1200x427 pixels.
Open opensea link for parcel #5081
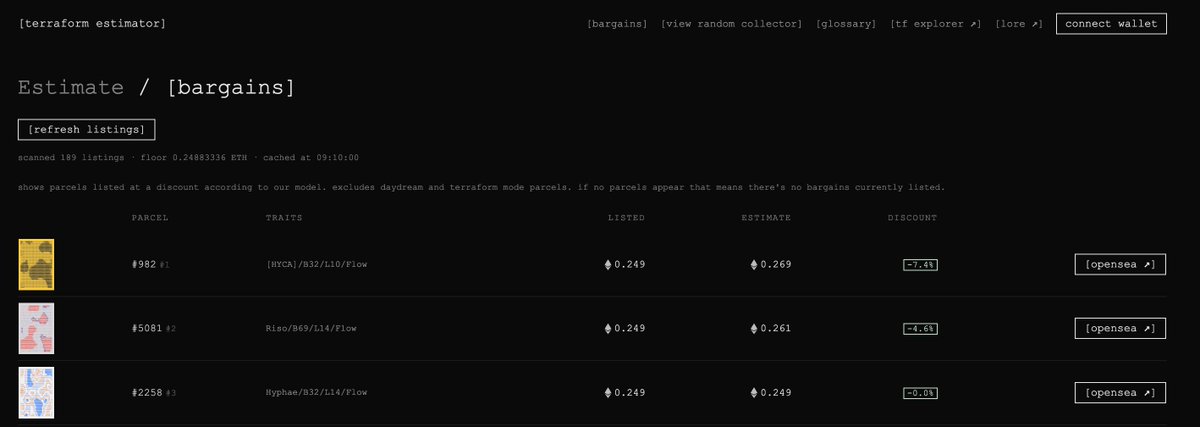coord(1120,328)
